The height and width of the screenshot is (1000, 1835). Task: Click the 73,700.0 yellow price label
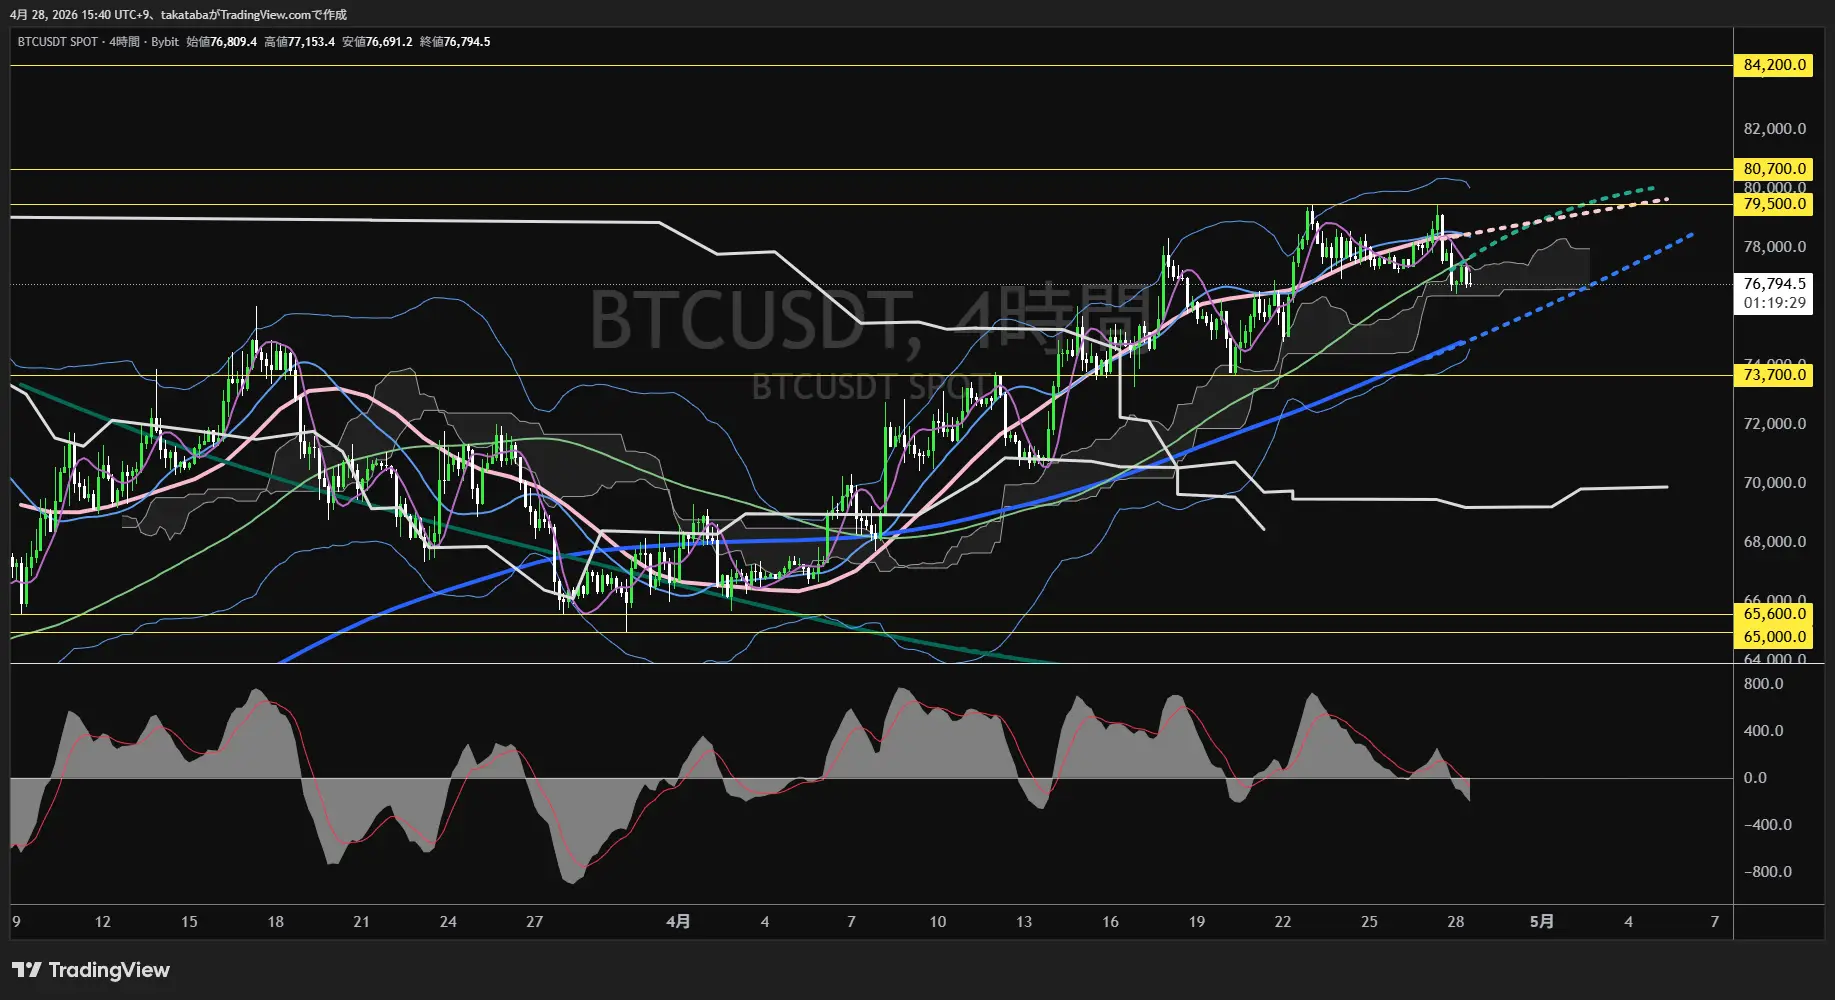(x=1774, y=375)
